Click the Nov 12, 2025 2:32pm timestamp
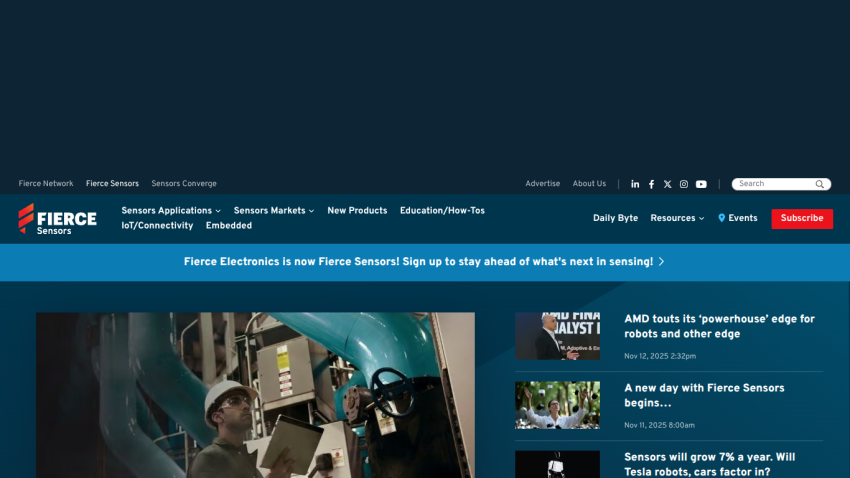850x478 pixels. point(660,356)
